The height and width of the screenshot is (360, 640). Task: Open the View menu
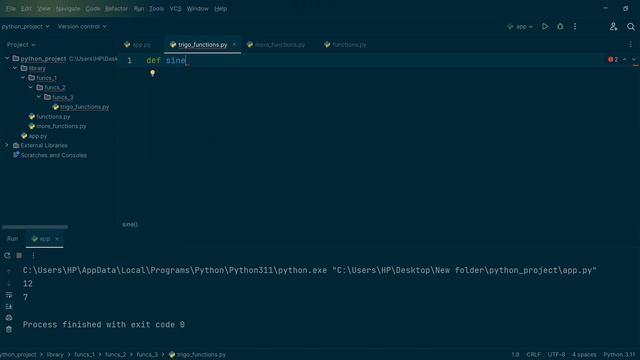pyautogui.click(x=44, y=9)
